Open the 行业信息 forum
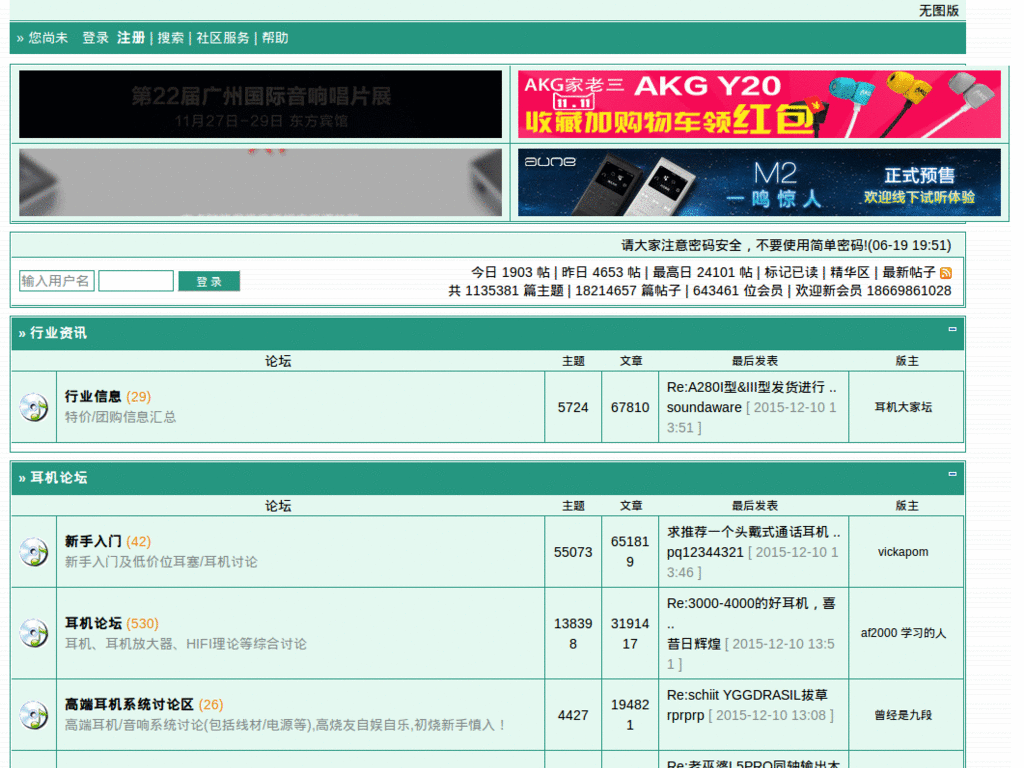This screenshot has width=1024, height=768. tap(93, 396)
